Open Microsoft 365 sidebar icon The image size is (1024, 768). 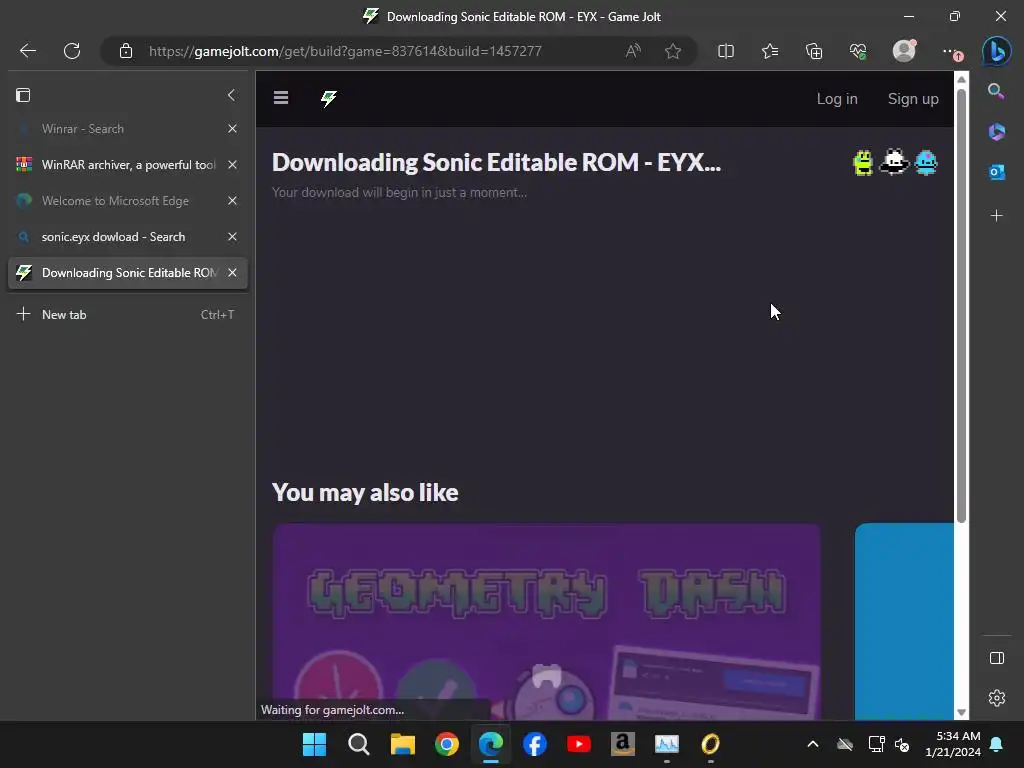point(996,132)
